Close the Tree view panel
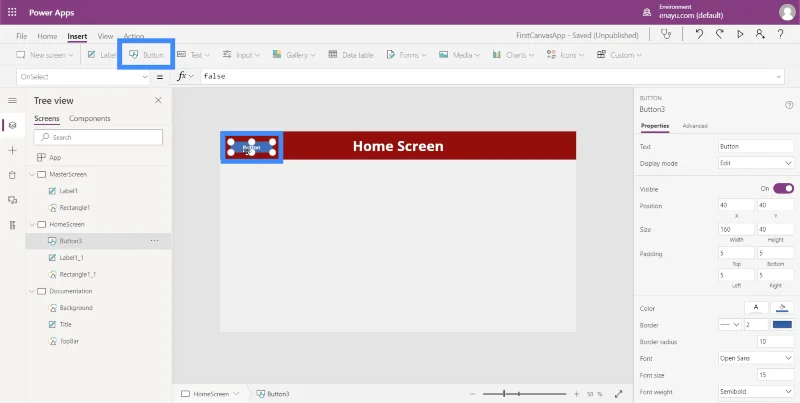 click(158, 100)
